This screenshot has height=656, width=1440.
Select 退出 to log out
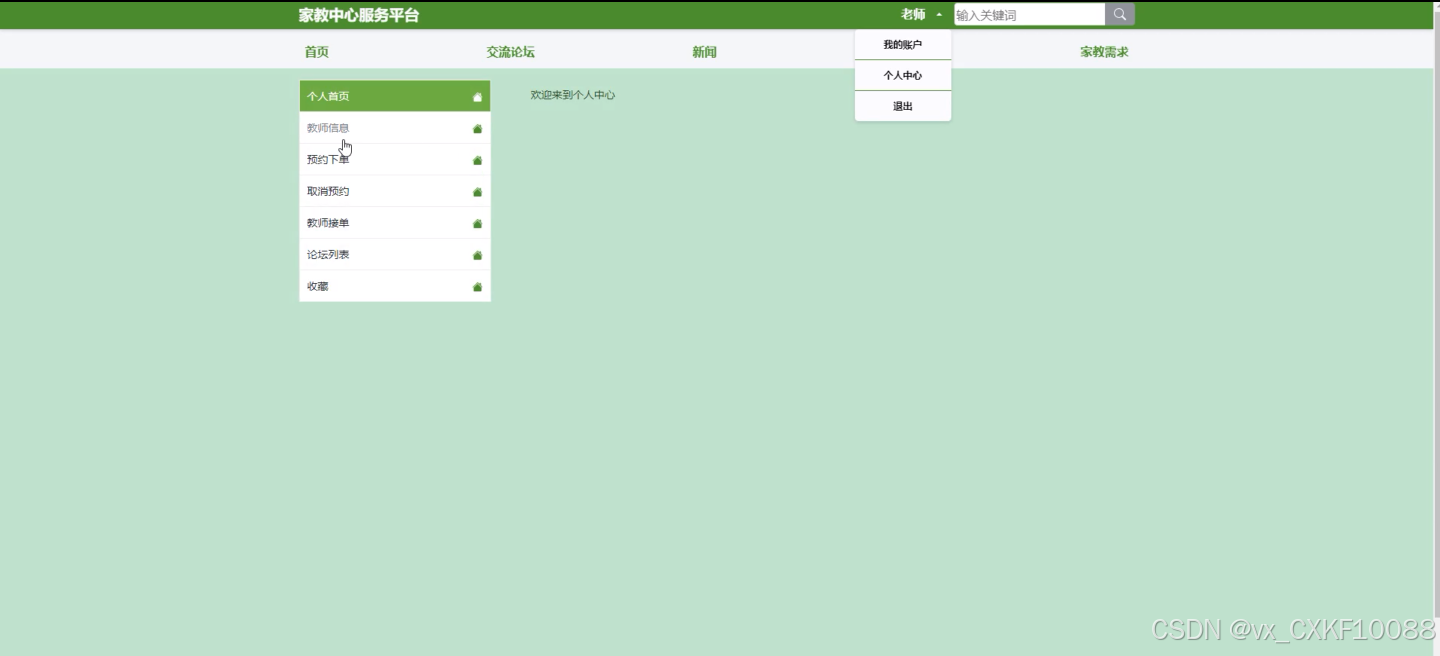[x=903, y=106]
